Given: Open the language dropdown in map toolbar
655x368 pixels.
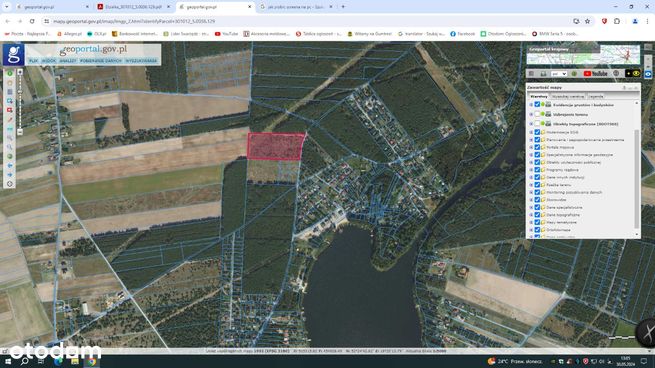Looking at the screenshot, I should pyautogui.click(x=559, y=74).
